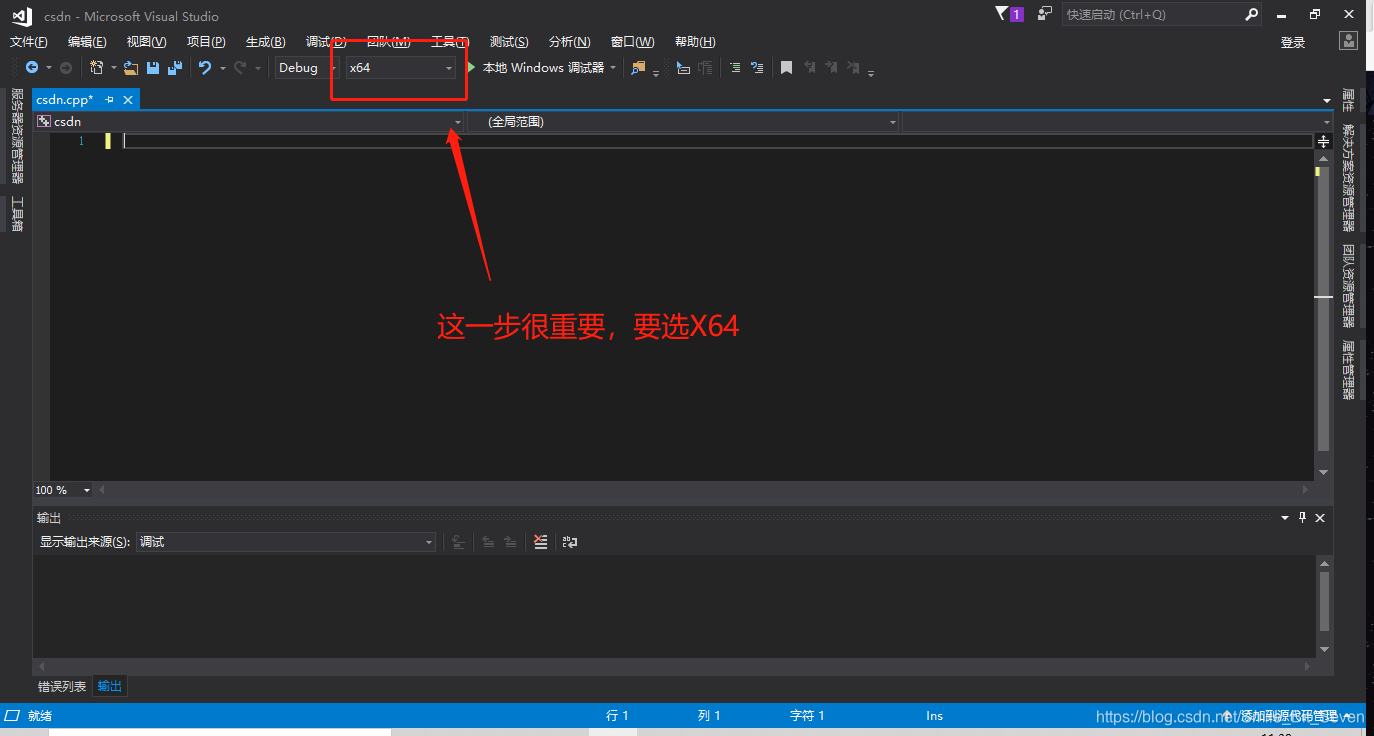This screenshot has width=1374, height=736.
Task: Click the Visual Studio logo icon
Action: click(21, 15)
